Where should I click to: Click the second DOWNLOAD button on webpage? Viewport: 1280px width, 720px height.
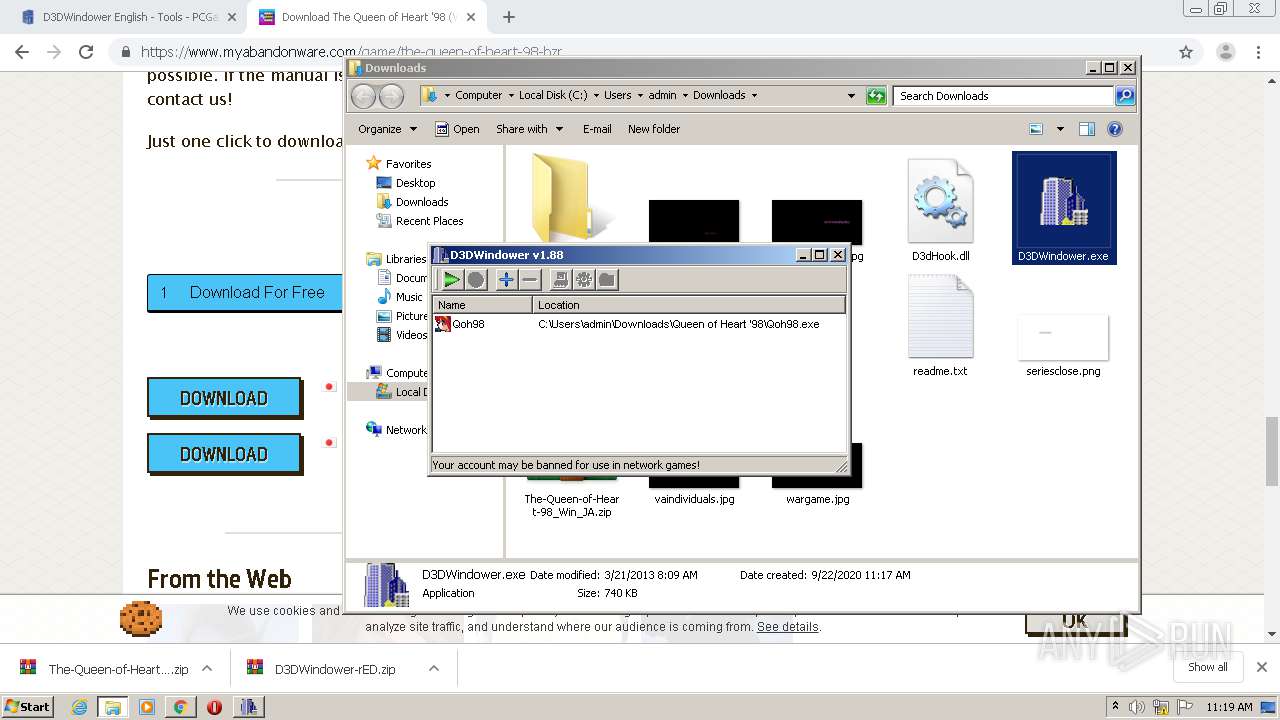[224, 454]
